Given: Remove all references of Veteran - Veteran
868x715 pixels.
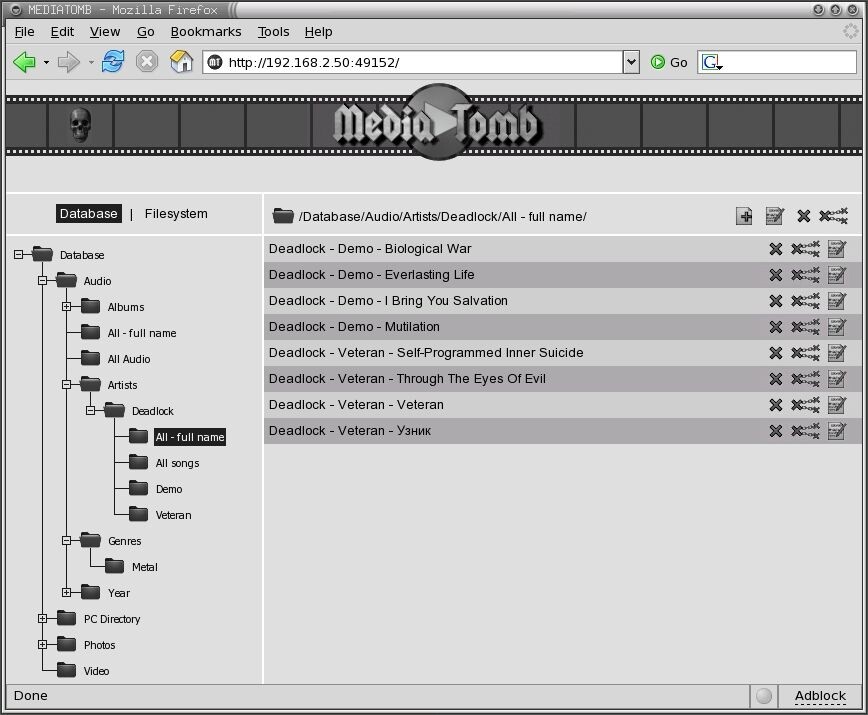Looking at the screenshot, I should [805, 405].
